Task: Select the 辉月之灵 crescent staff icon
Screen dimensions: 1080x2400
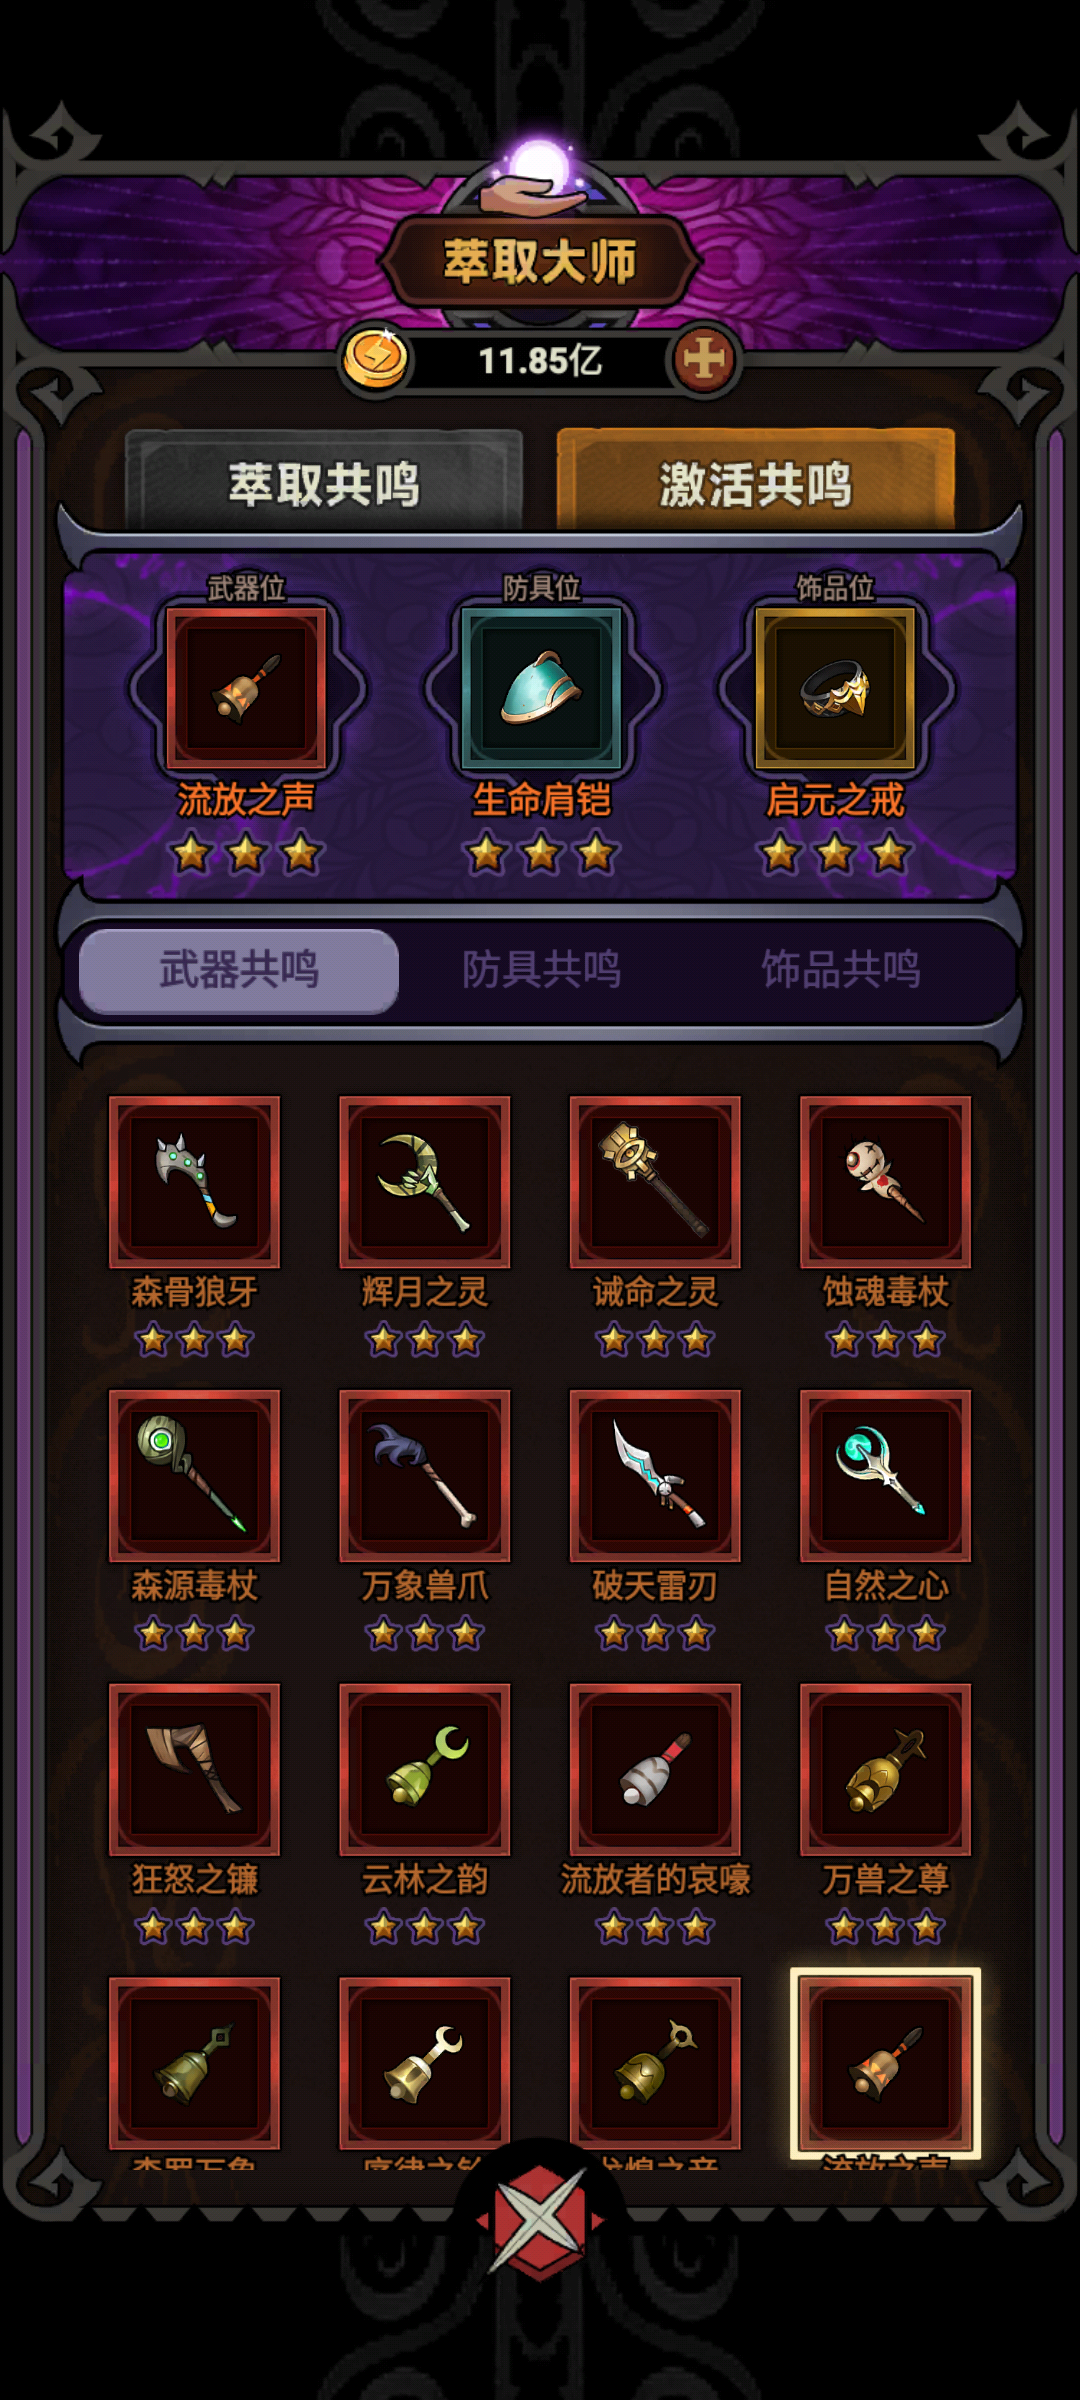Action: 424,1181
